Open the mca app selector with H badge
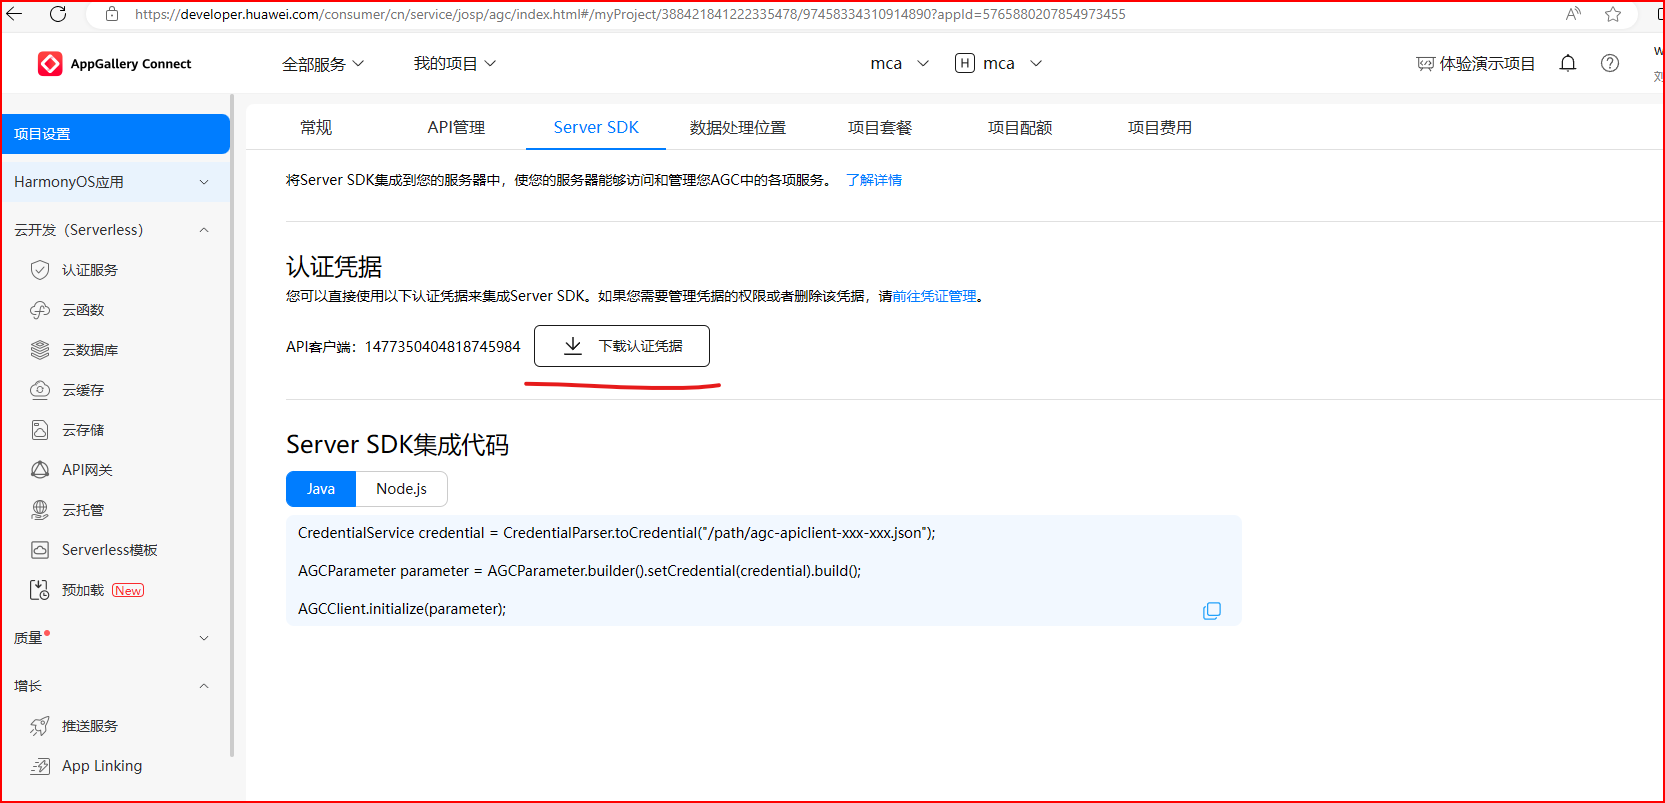 click(999, 63)
